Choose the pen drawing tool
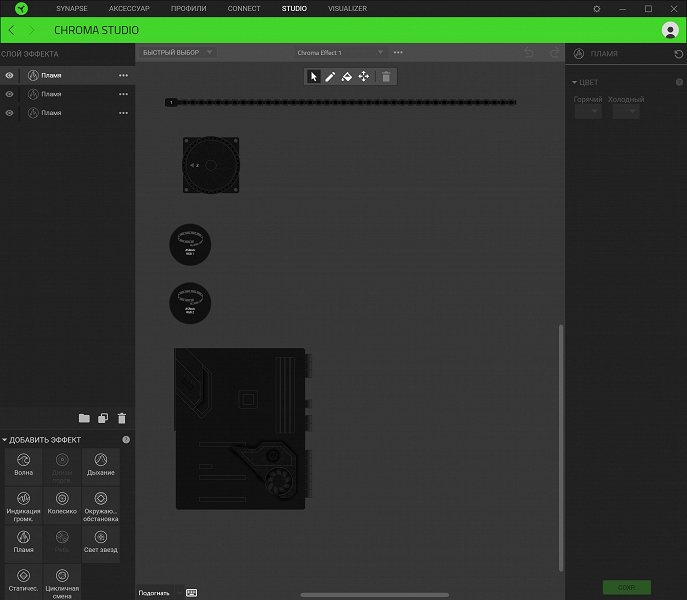The height and width of the screenshot is (600, 687). [x=330, y=77]
